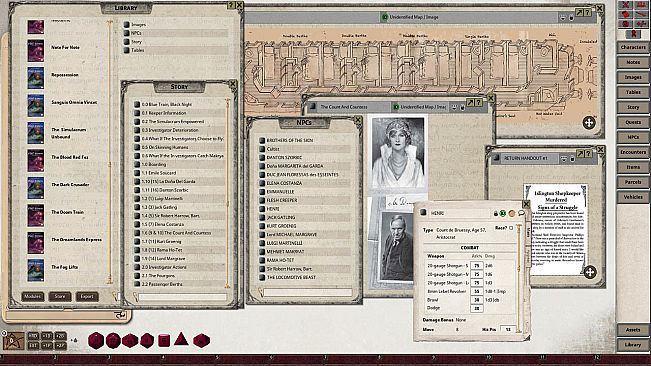Toggle the lock on Return Handout #1

(572, 159)
